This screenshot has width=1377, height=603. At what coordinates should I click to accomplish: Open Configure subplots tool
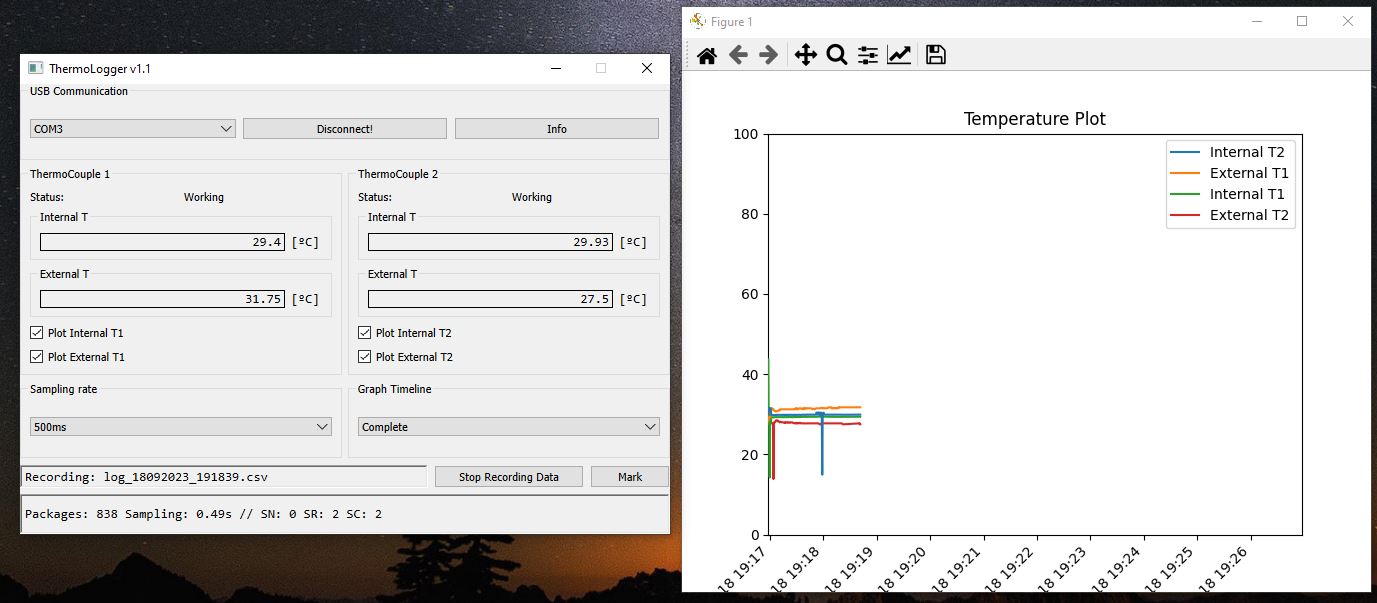[x=868, y=55]
